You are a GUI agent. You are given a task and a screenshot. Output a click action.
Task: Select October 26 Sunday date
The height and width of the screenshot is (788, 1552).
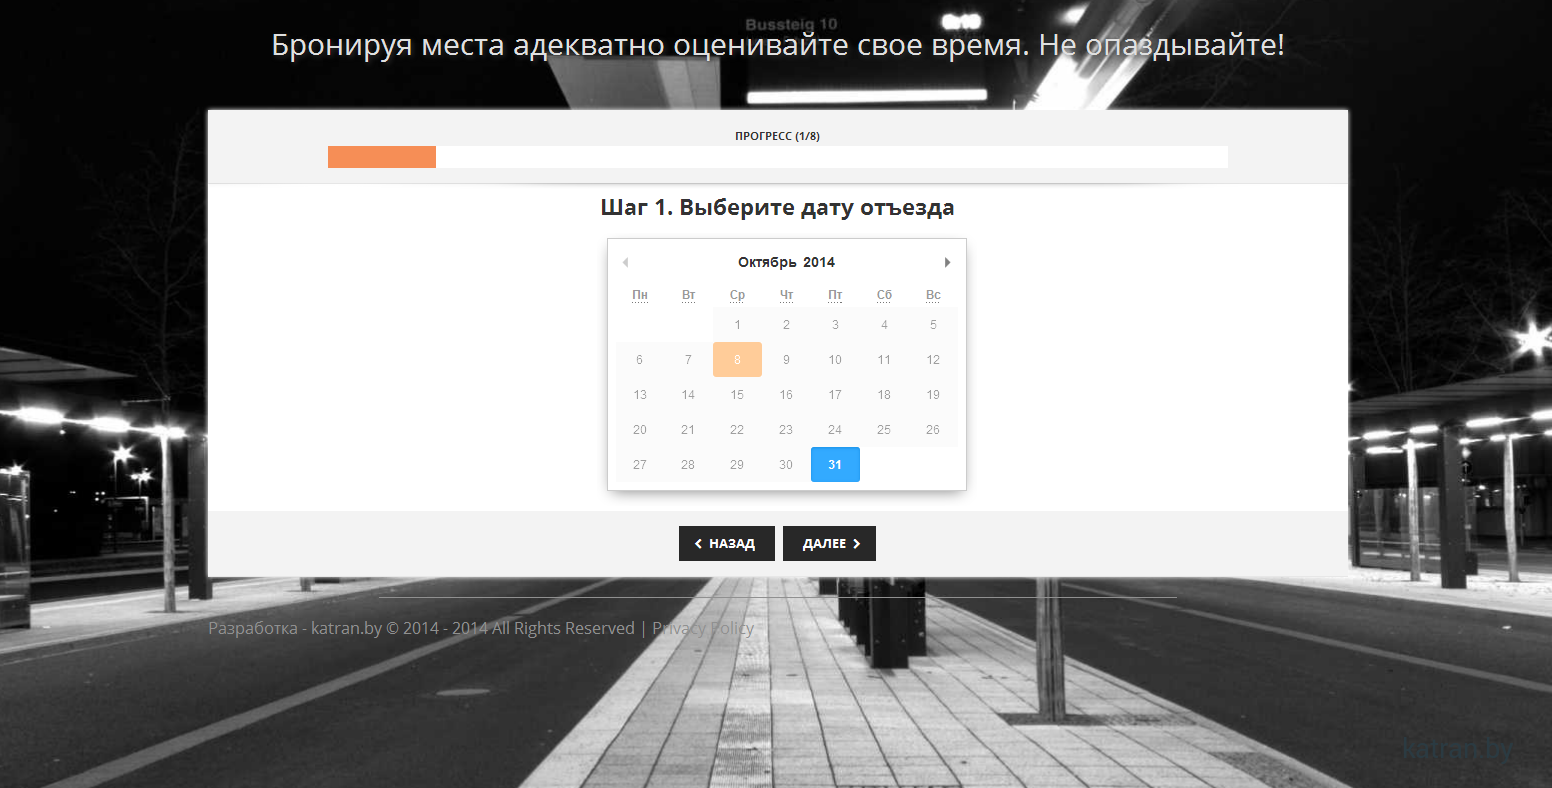click(x=933, y=430)
